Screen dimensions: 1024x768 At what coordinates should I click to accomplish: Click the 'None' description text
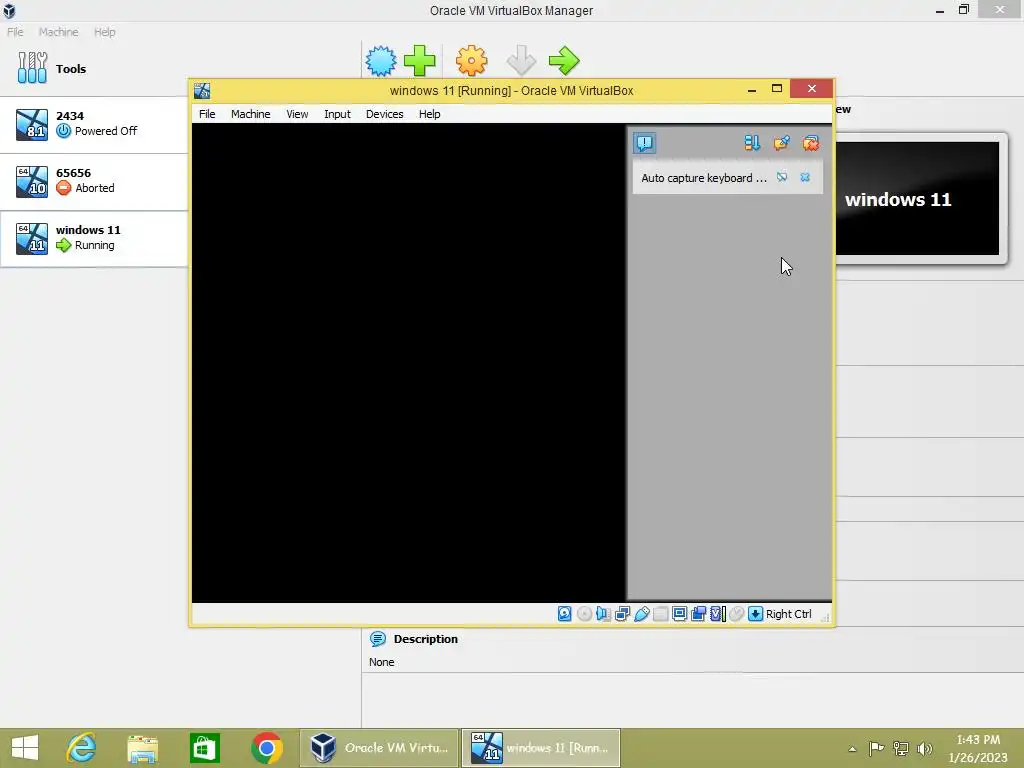tap(381, 662)
